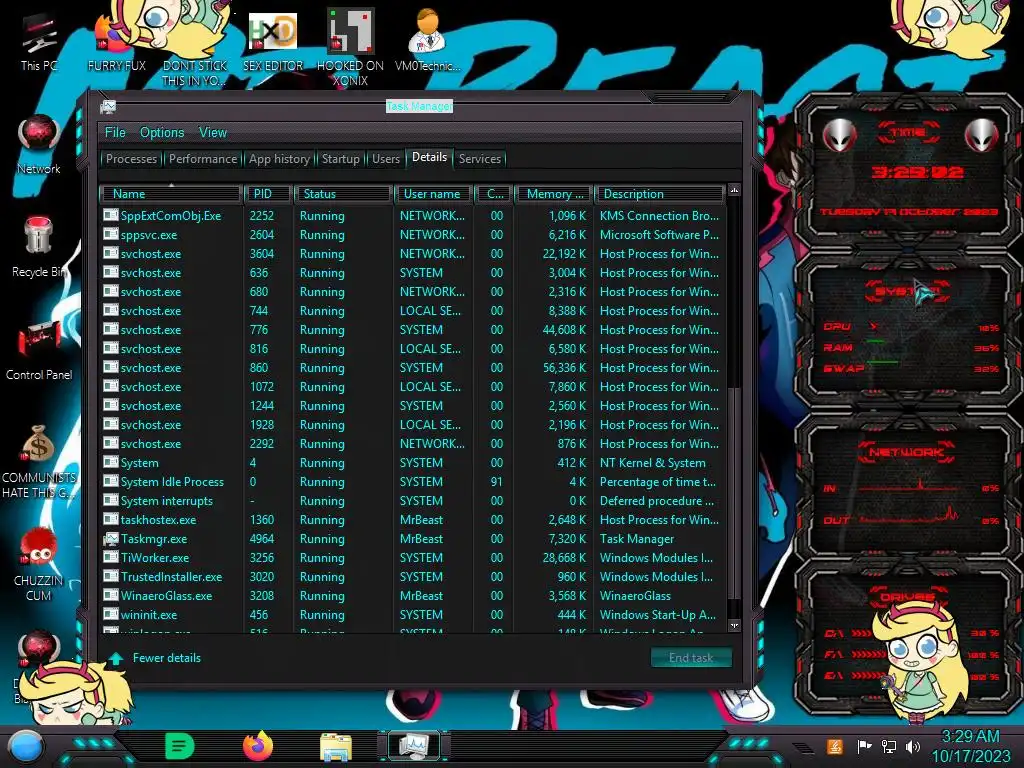Switch to the App history tab
Image resolution: width=1024 pixels, height=768 pixels.
(279, 159)
